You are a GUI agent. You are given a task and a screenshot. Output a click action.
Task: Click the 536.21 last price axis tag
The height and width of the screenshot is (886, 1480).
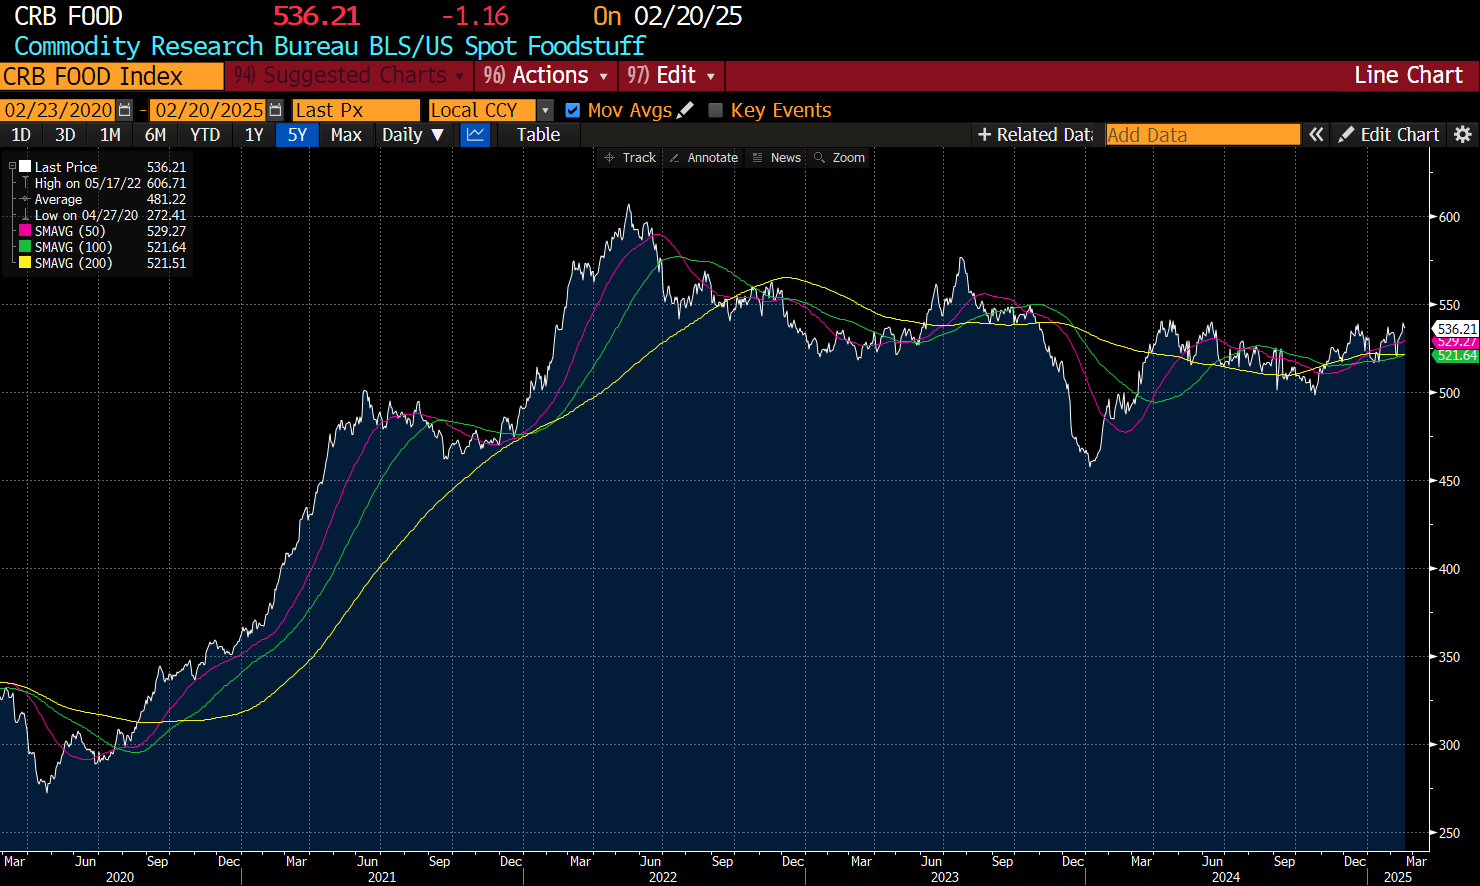point(1456,329)
